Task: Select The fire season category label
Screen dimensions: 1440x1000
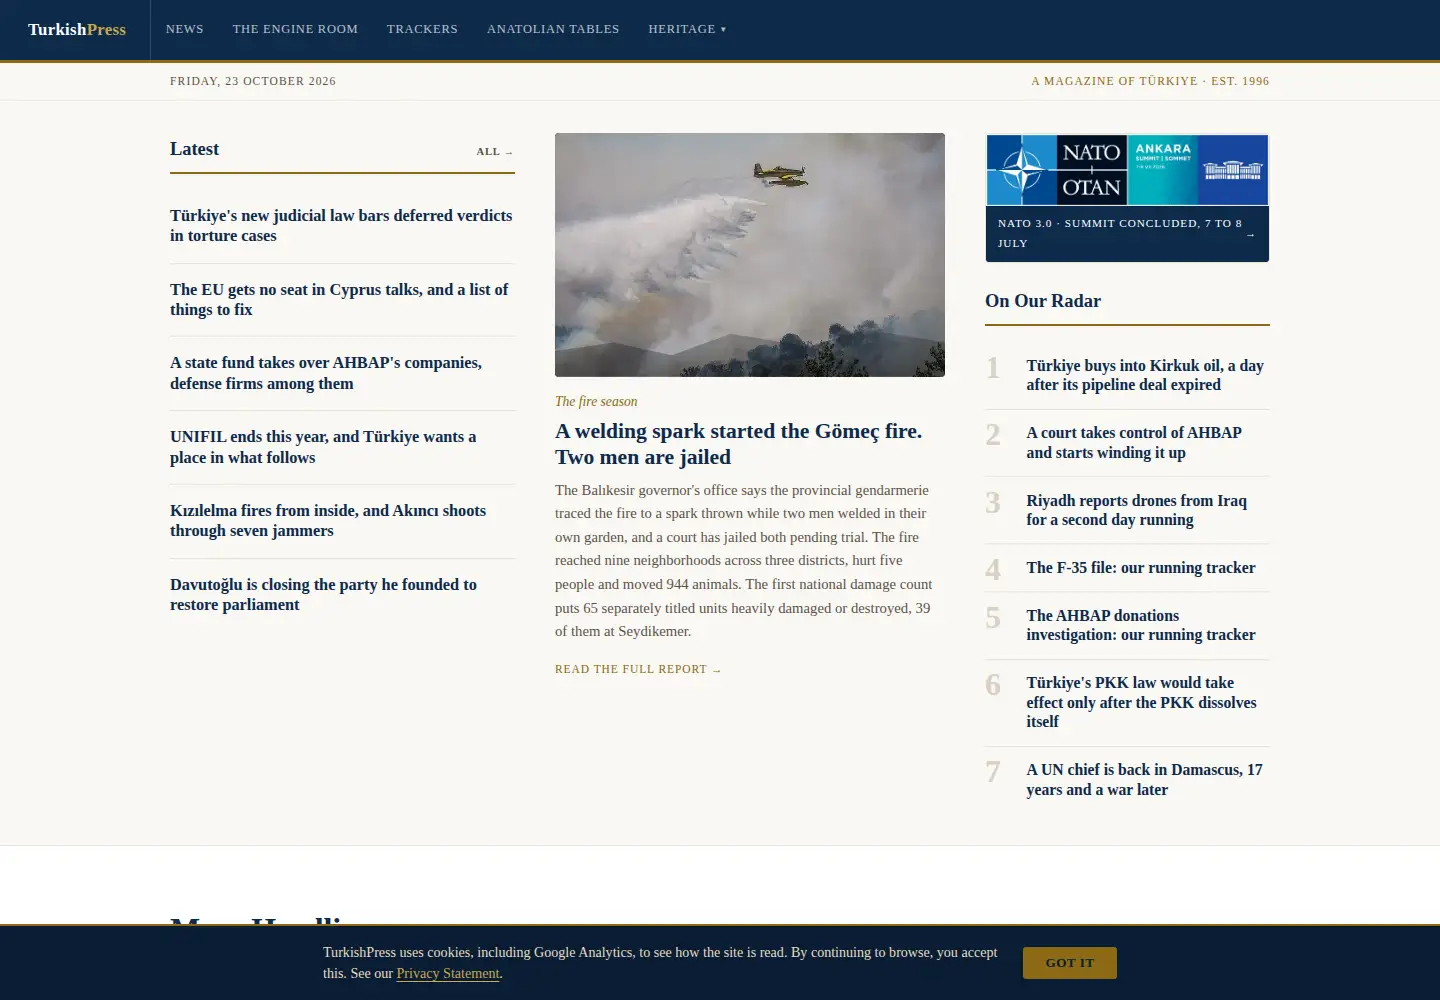Action: pyautogui.click(x=596, y=402)
